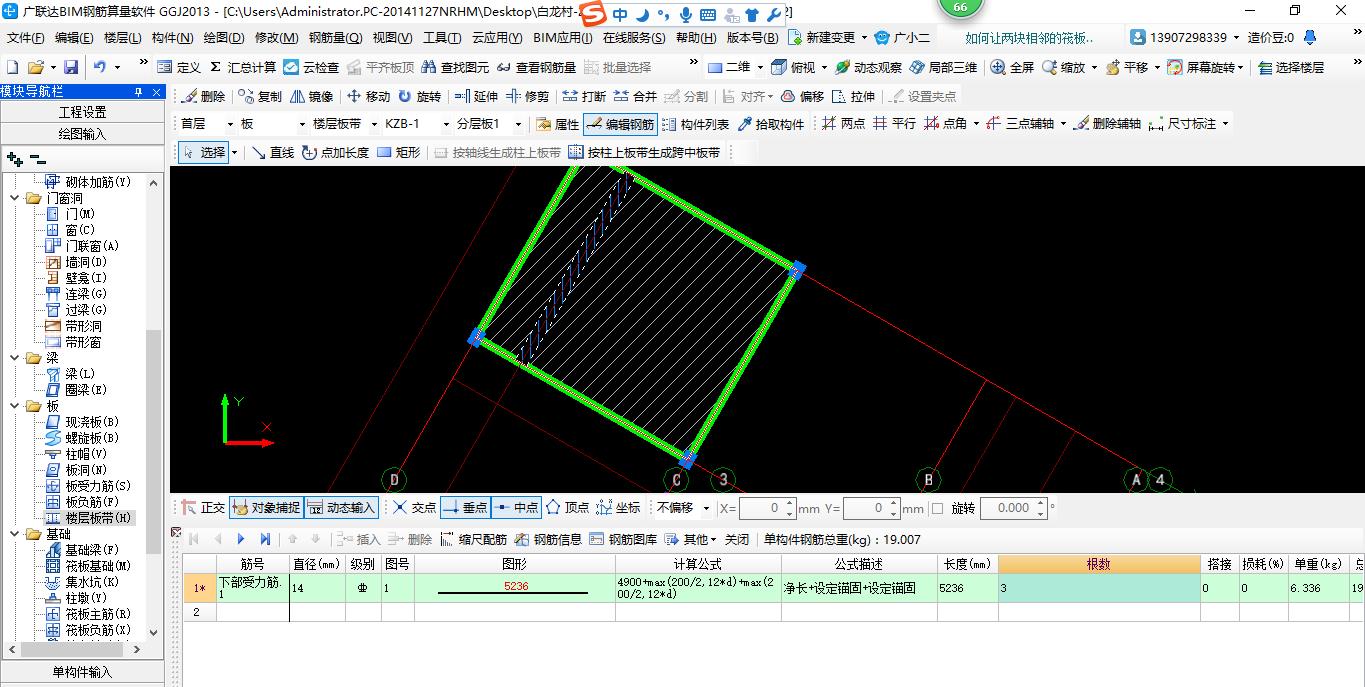Viewport: 1365px width, 687px height.
Task: Click the undo arrow icon
Action: (100, 67)
